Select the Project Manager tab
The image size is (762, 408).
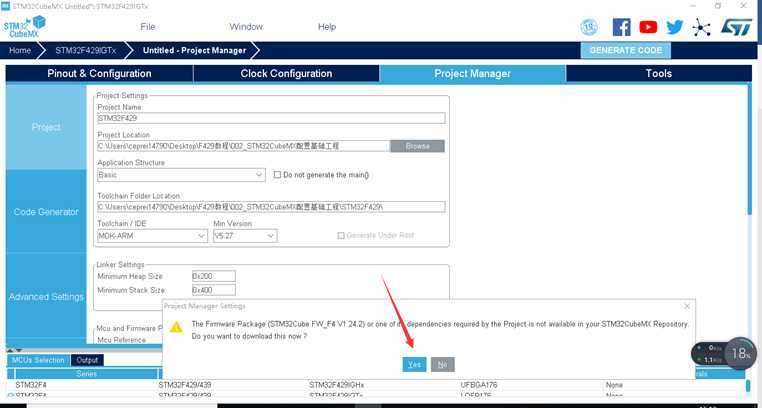pyautogui.click(x=472, y=74)
